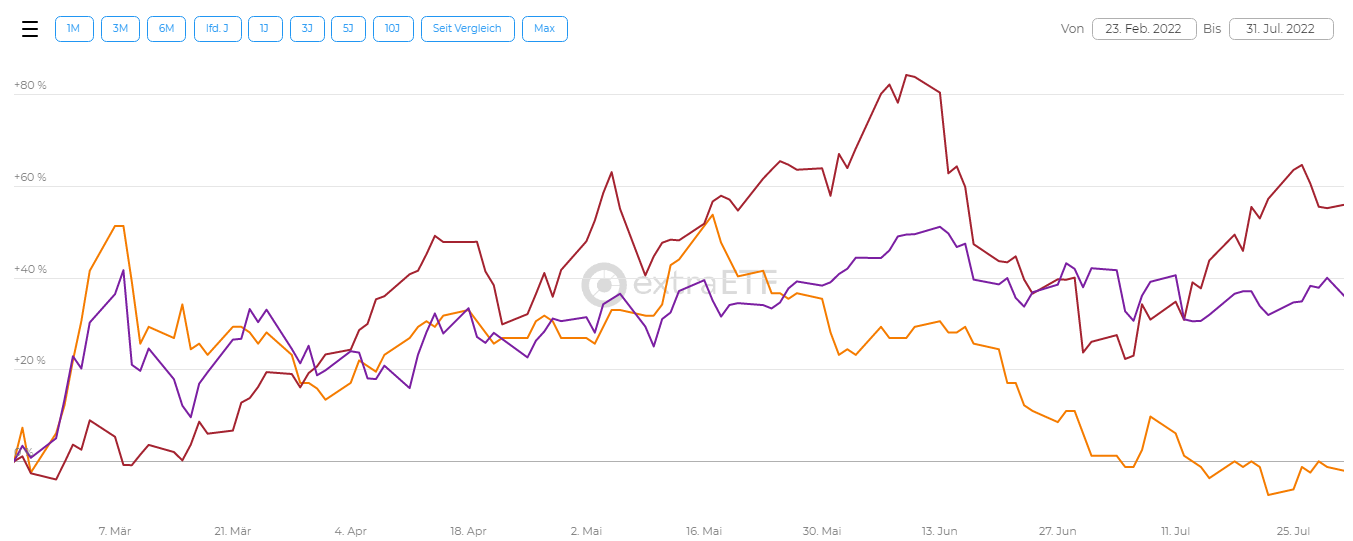Click the +80 % axis label
The width and height of the screenshot is (1353, 541).
point(30,86)
